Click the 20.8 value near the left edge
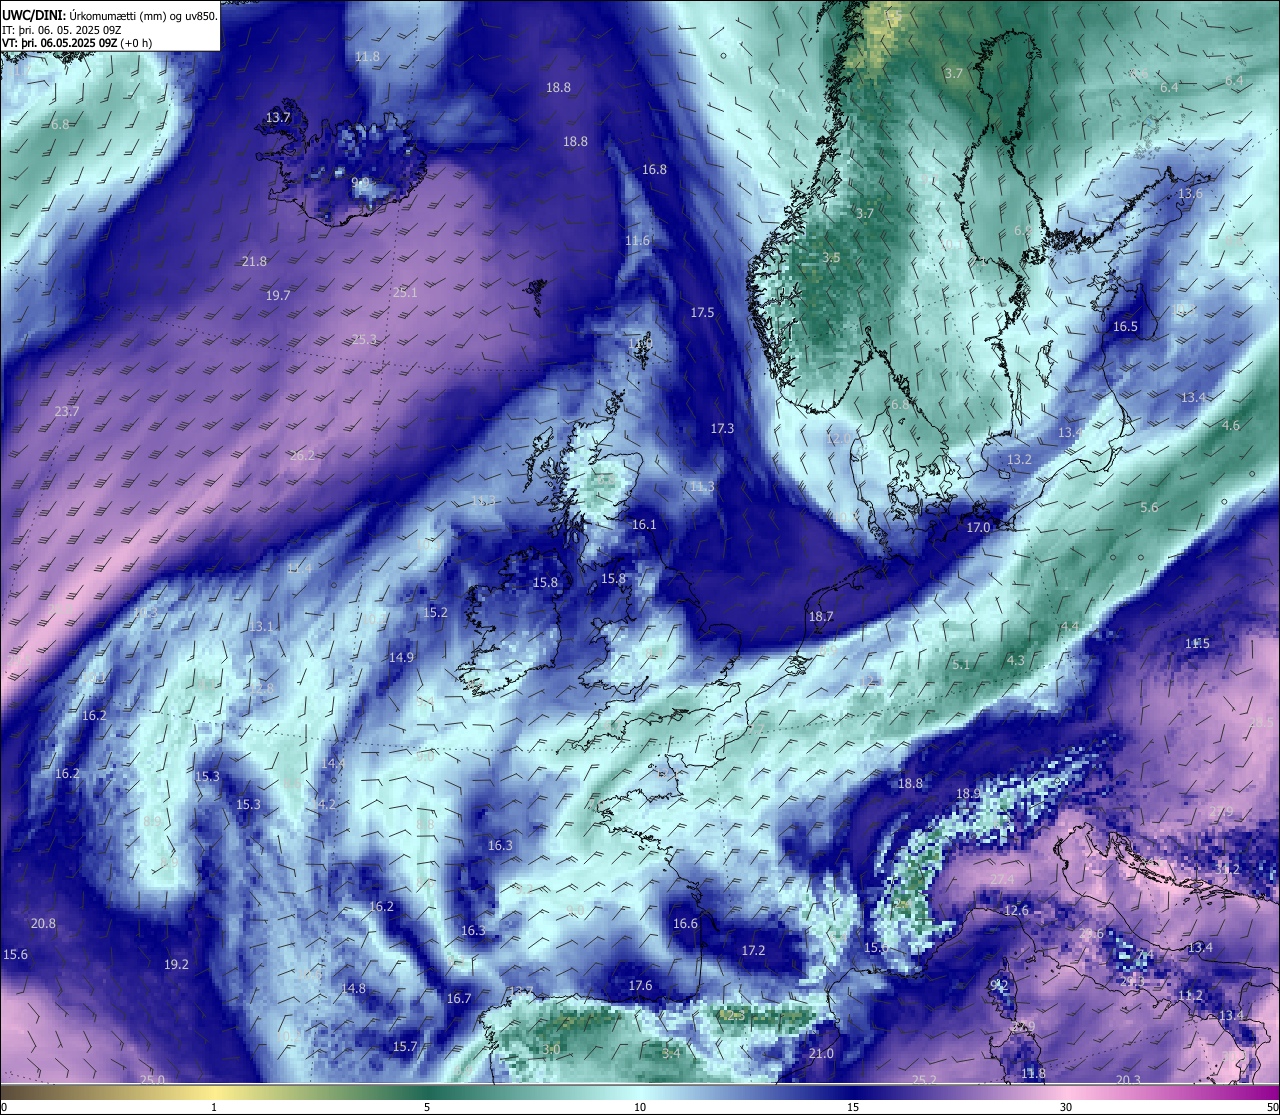The width and height of the screenshot is (1280, 1115). [43, 924]
